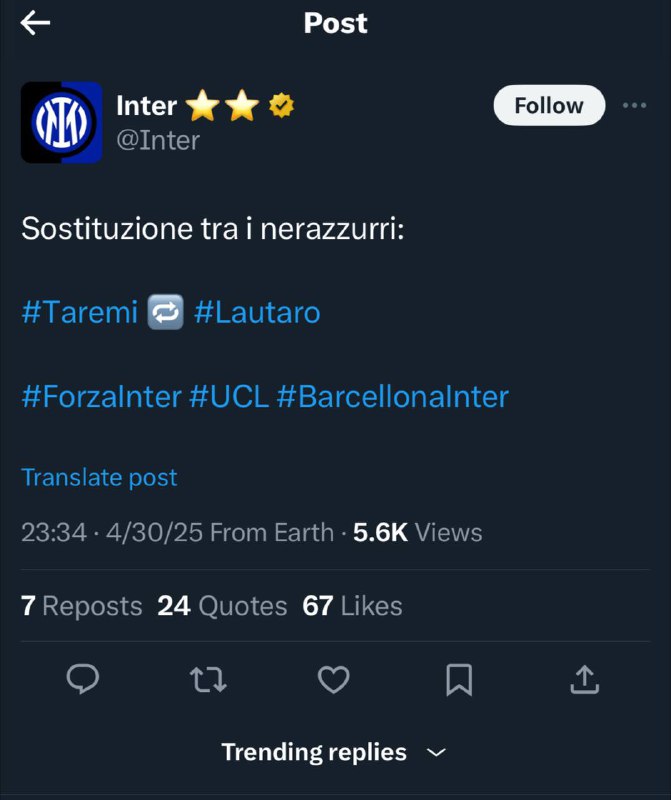Open Inter's profile picture
The image size is (671, 800).
coord(61,122)
